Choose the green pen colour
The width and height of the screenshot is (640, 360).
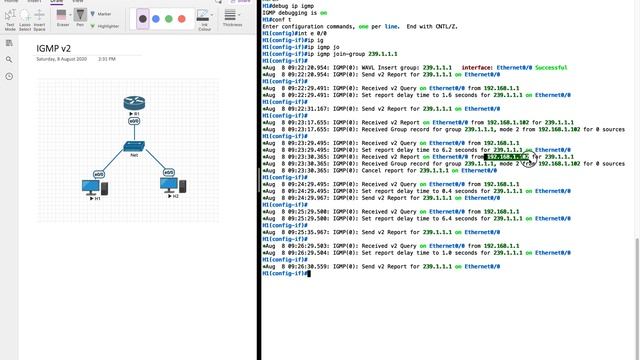coord(169,19)
